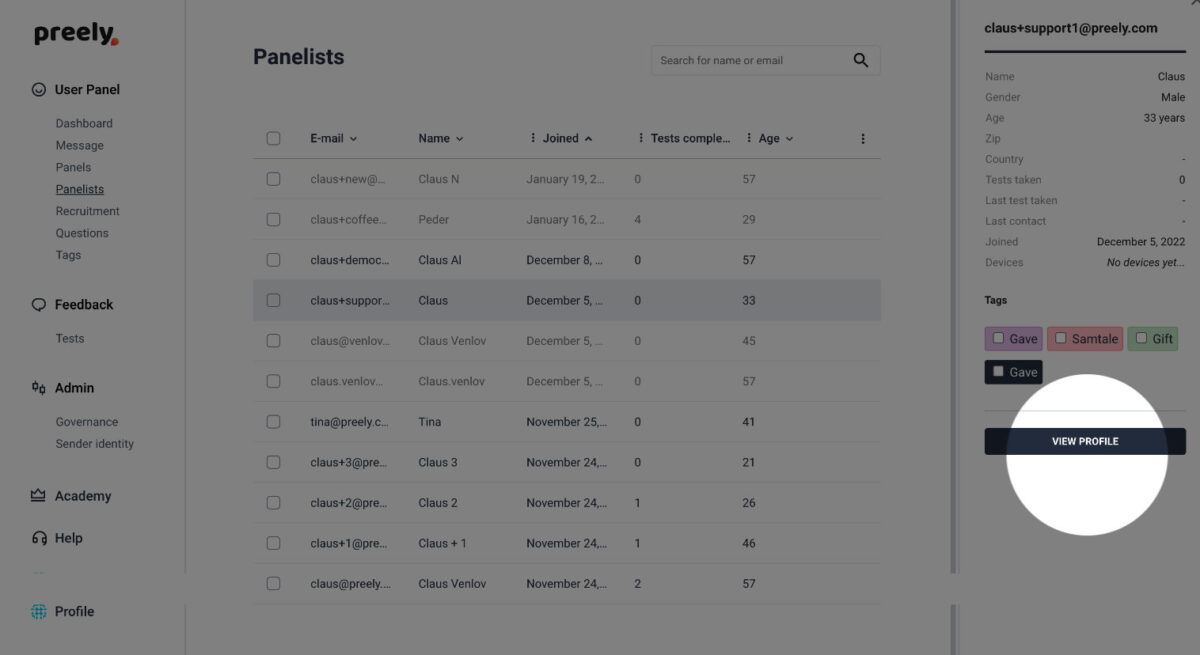The width and height of the screenshot is (1200, 655).
Task: Go to Recruitment in the sidebar
Action: [87, 211]
